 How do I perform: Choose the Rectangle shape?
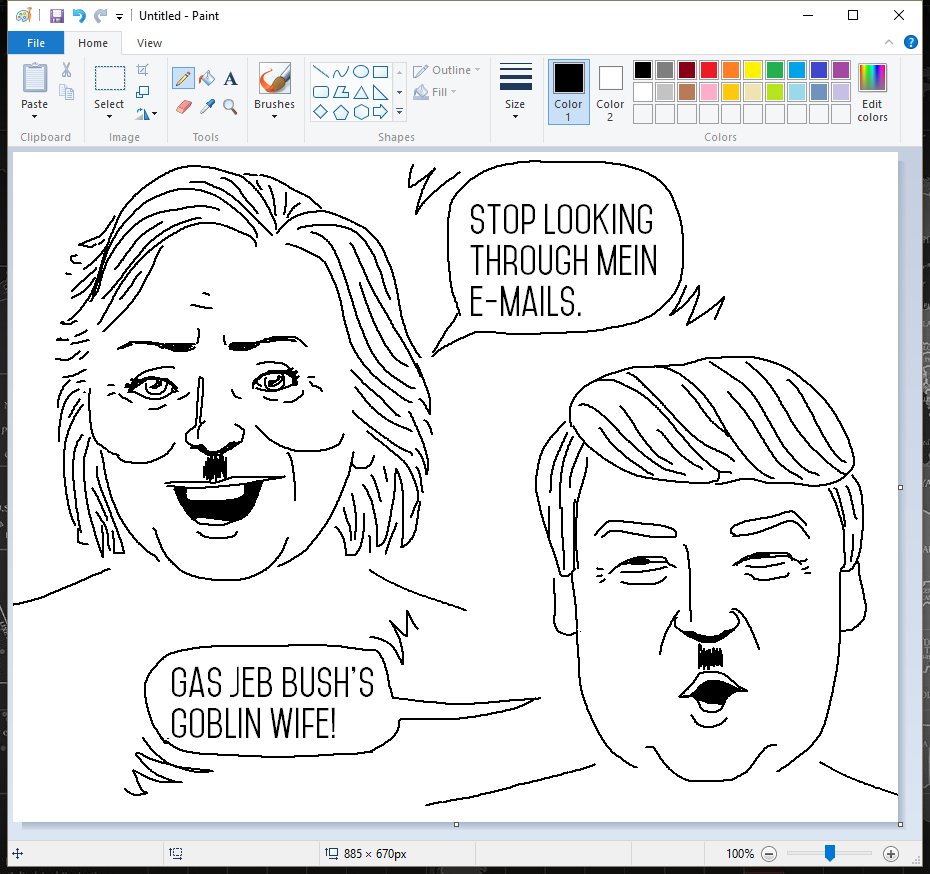tap(380, 72)
